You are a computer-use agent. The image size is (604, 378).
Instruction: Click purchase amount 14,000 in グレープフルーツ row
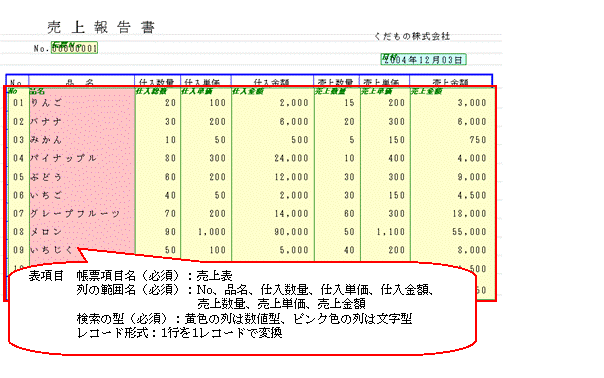coord(291,213)
